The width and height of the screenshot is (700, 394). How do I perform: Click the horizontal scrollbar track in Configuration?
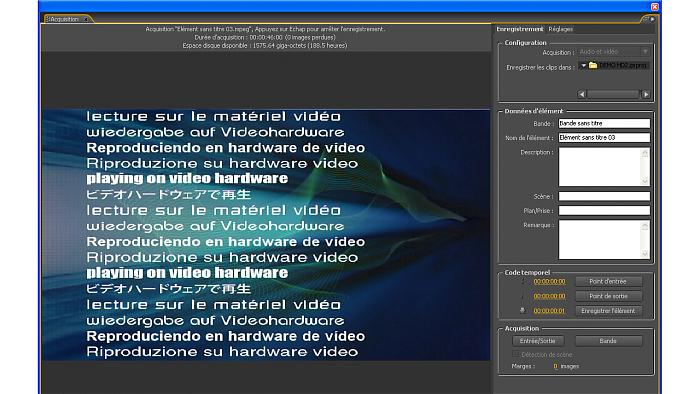613,94
